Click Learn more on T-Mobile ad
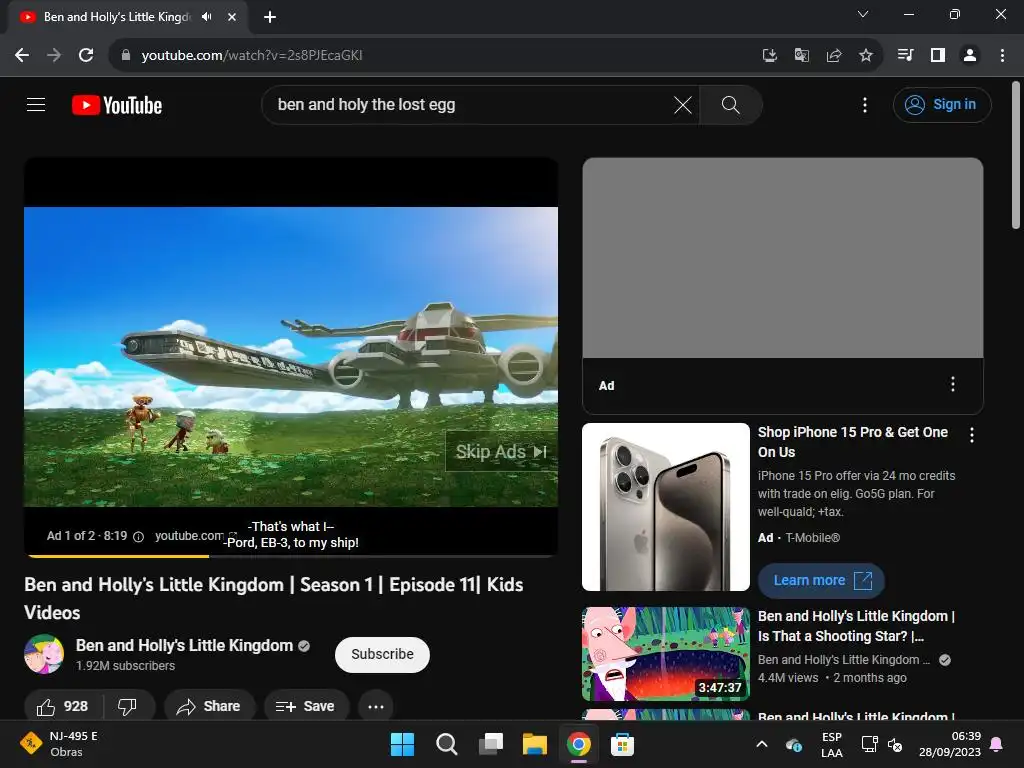The width and height of the screenshot is (1024, 768). pyautogui.click(x=821, y=581)
